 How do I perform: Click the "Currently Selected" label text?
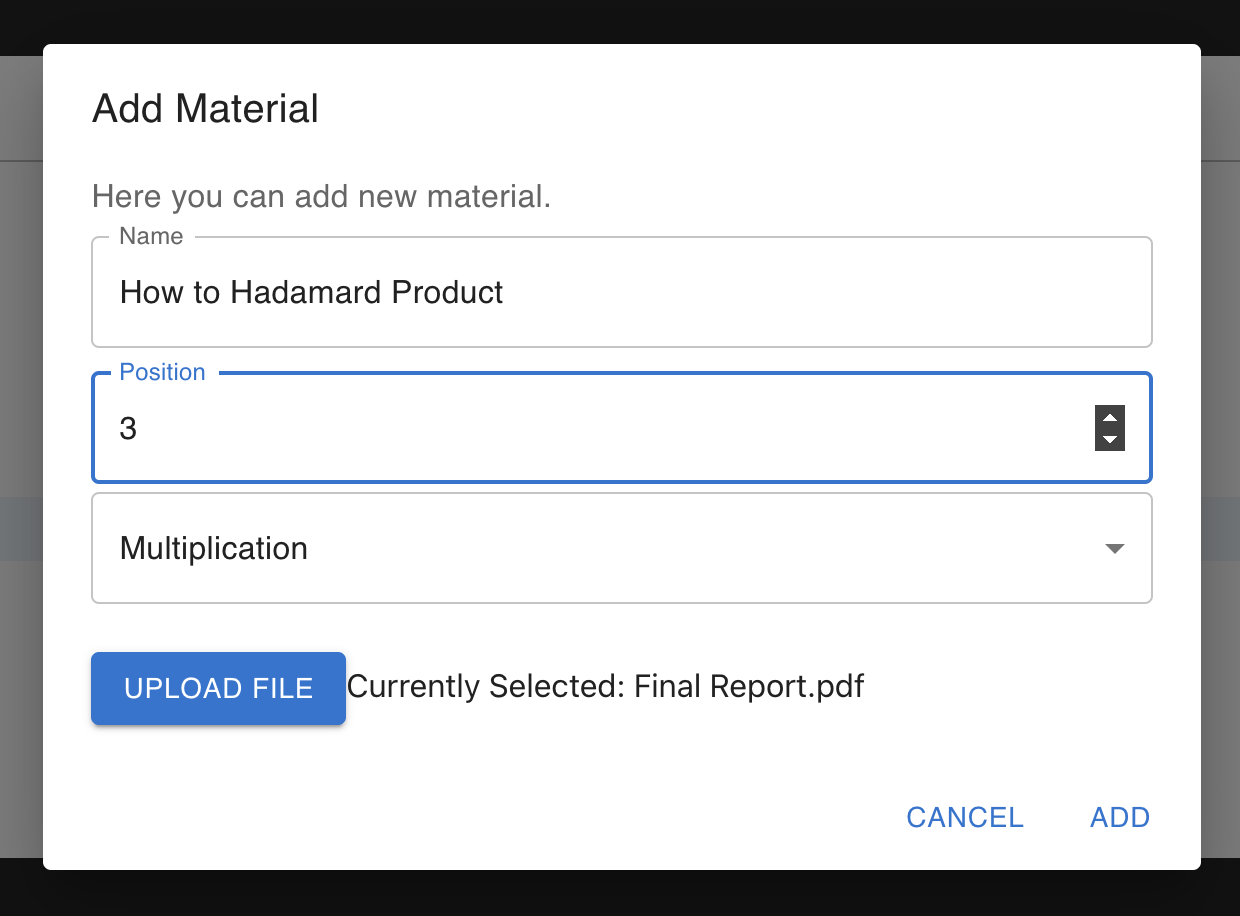tap(486, 687)
